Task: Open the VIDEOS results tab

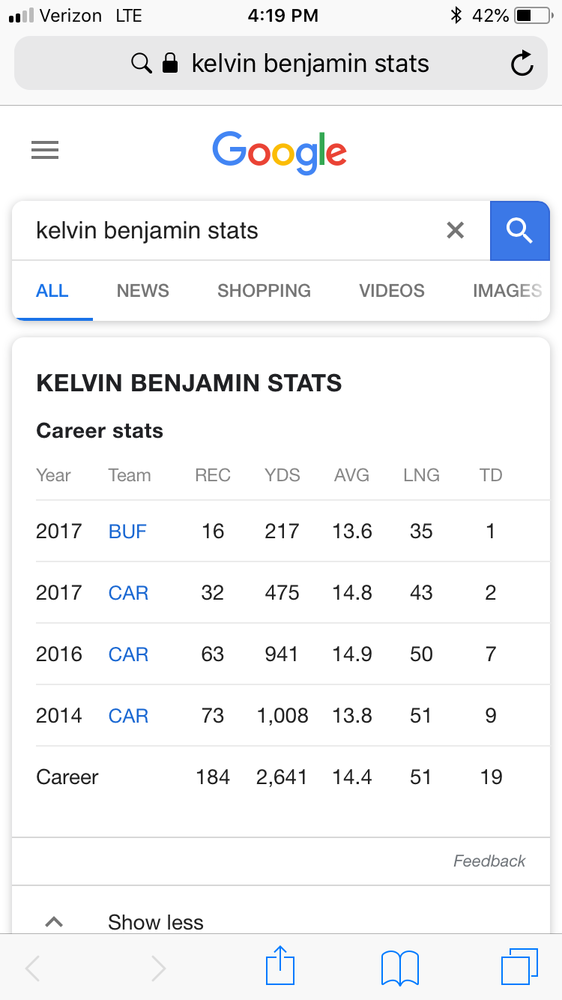Action: pyautogui.click(x=392, y=291)
